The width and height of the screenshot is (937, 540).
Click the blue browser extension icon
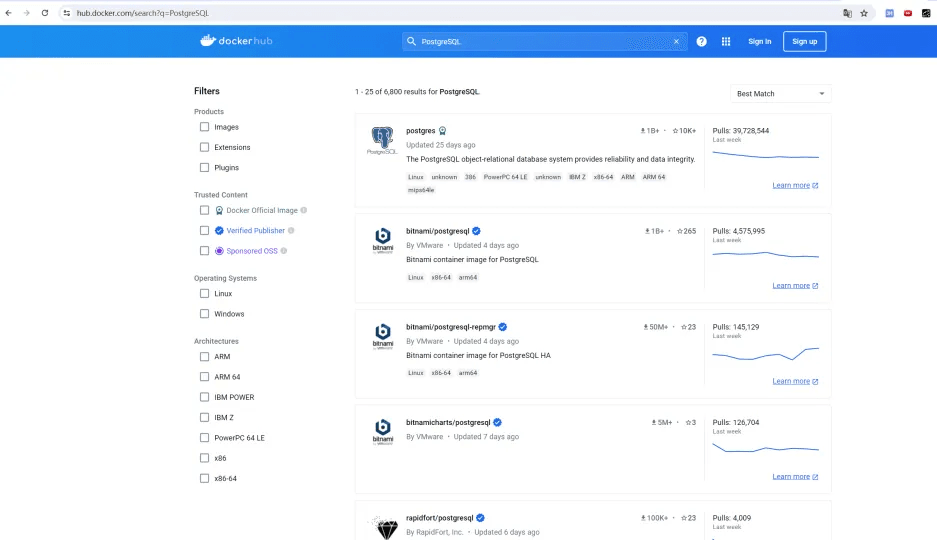pos(889,13)
